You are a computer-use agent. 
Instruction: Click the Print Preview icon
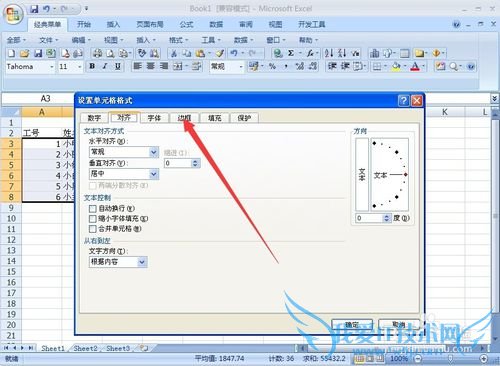pos(110,53)
